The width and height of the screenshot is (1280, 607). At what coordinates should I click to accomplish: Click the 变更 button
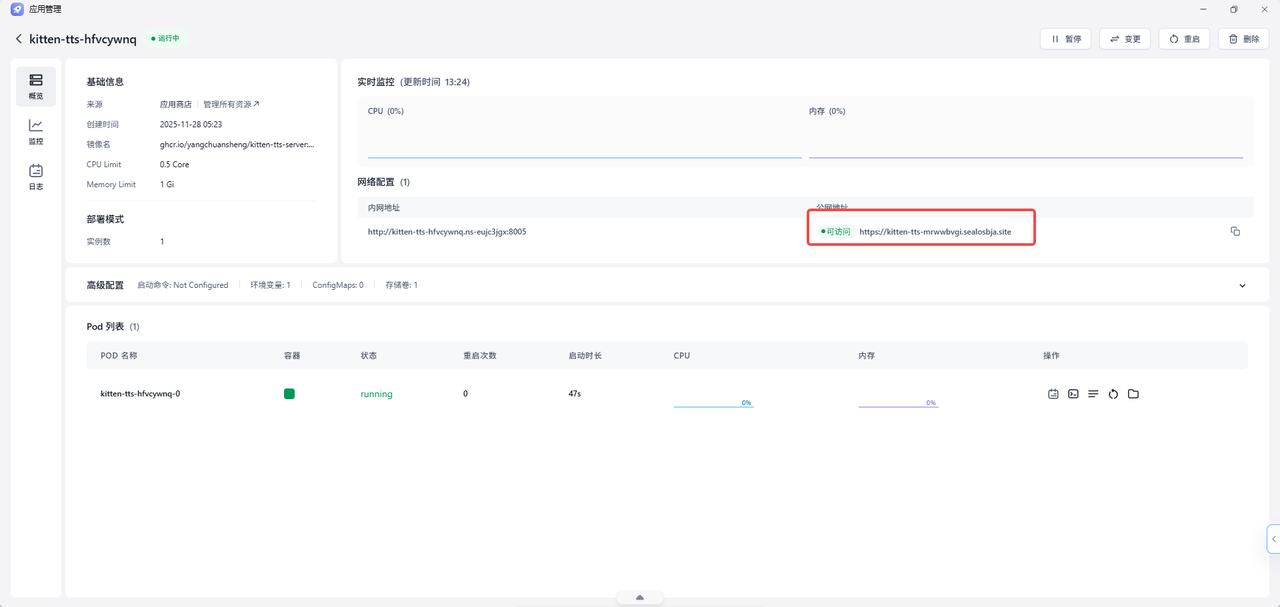(1125, 39)
